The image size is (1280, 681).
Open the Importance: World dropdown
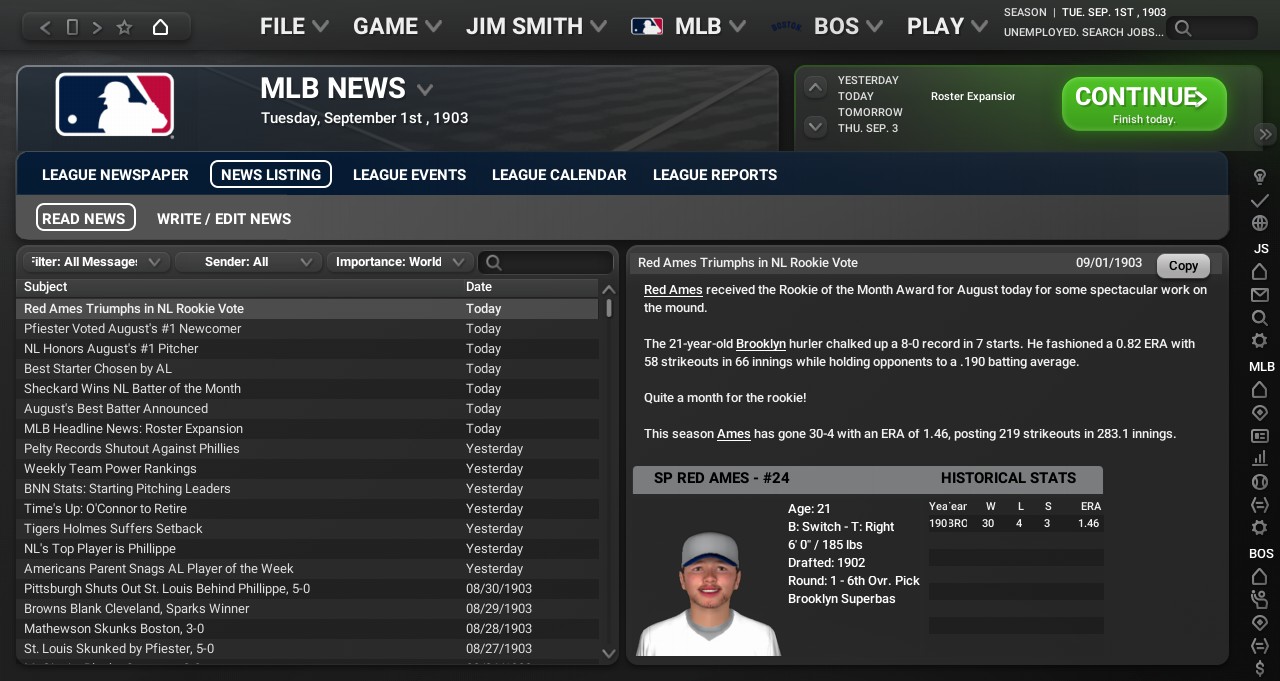400,262
